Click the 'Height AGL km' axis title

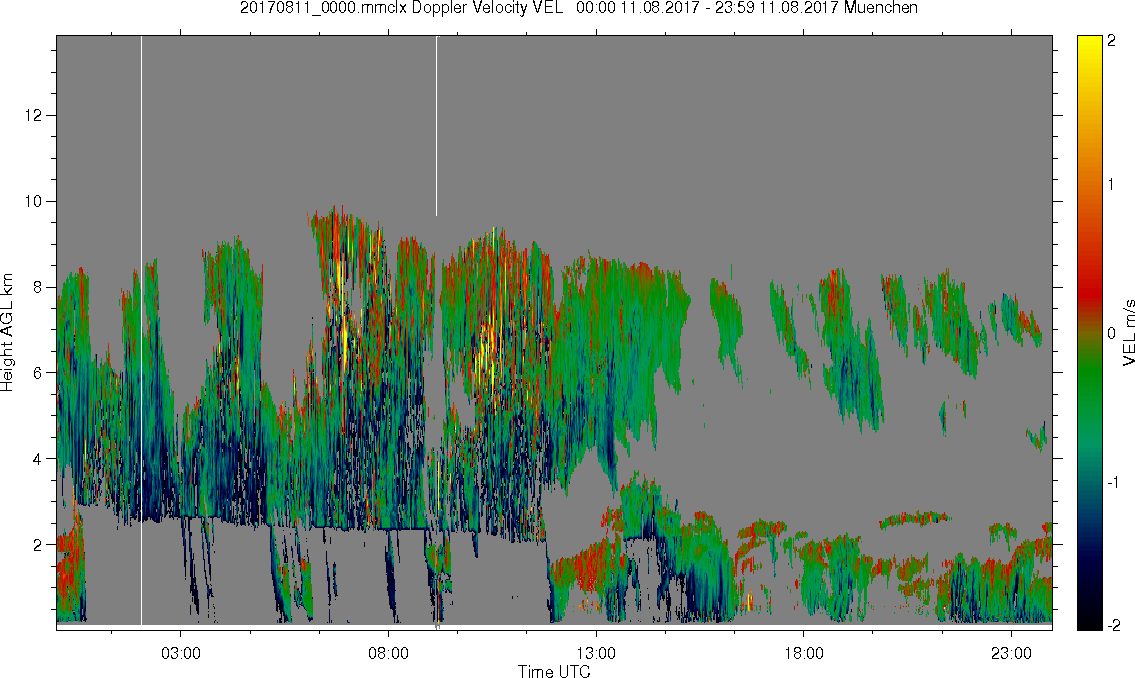7,333
